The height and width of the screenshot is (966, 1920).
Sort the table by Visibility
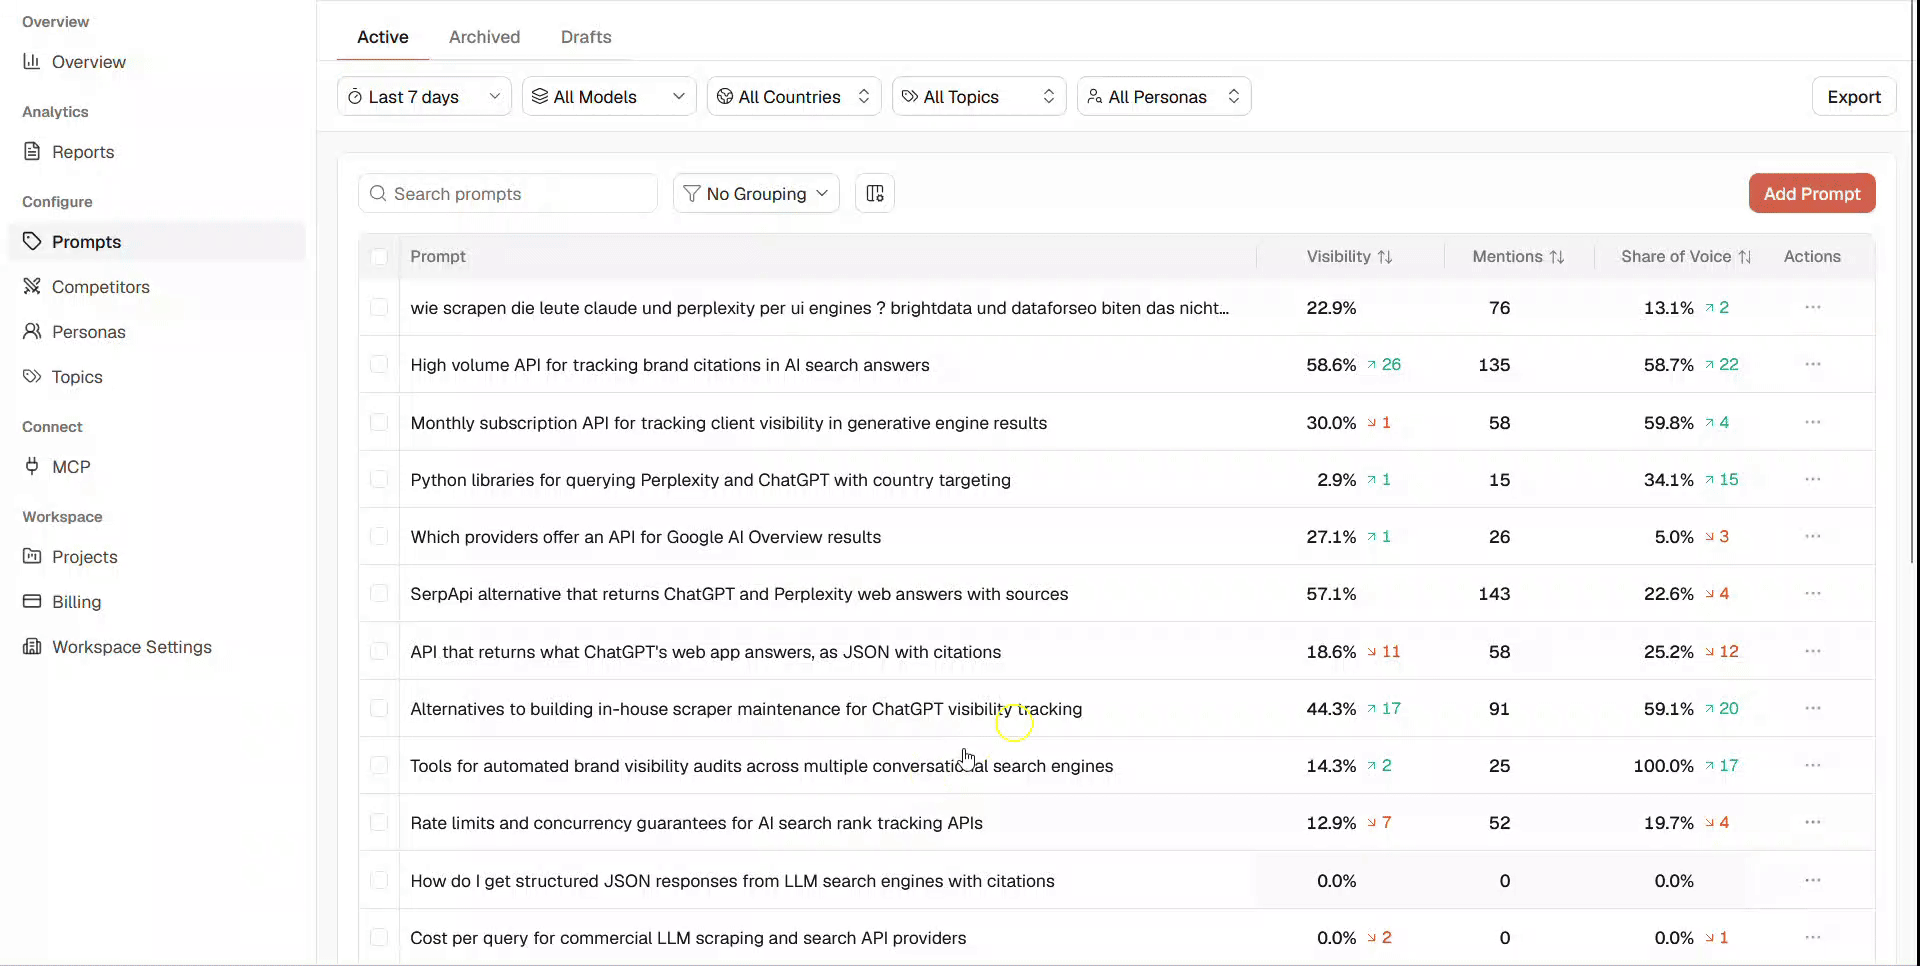click(1349, 257)
